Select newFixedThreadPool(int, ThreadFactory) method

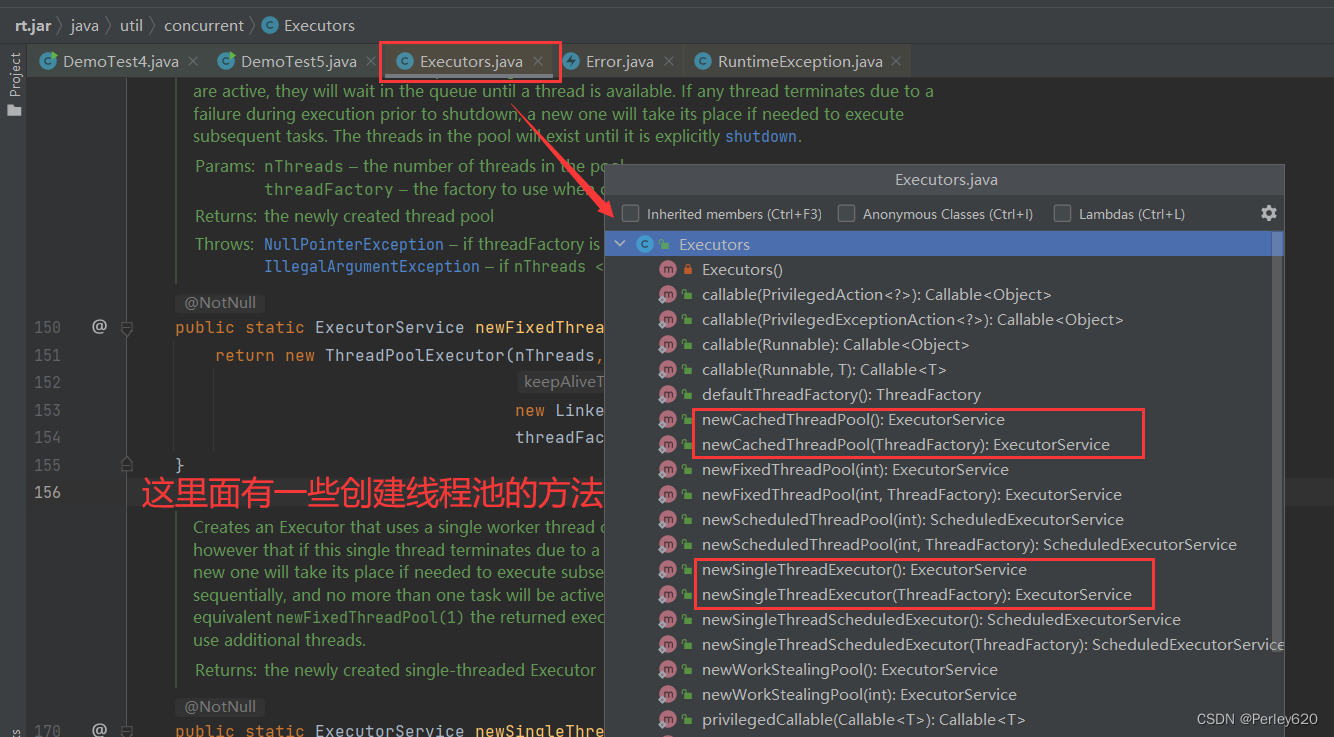(x=912, y=495)
